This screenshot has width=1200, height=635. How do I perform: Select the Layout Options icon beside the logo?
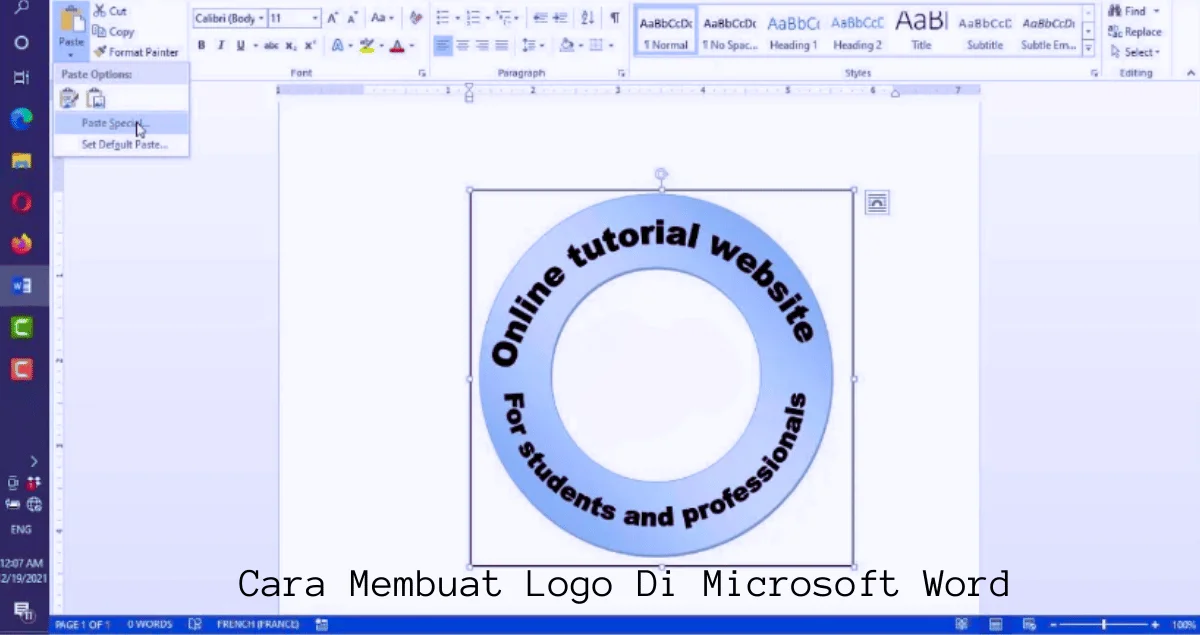(x=877, y=202)
